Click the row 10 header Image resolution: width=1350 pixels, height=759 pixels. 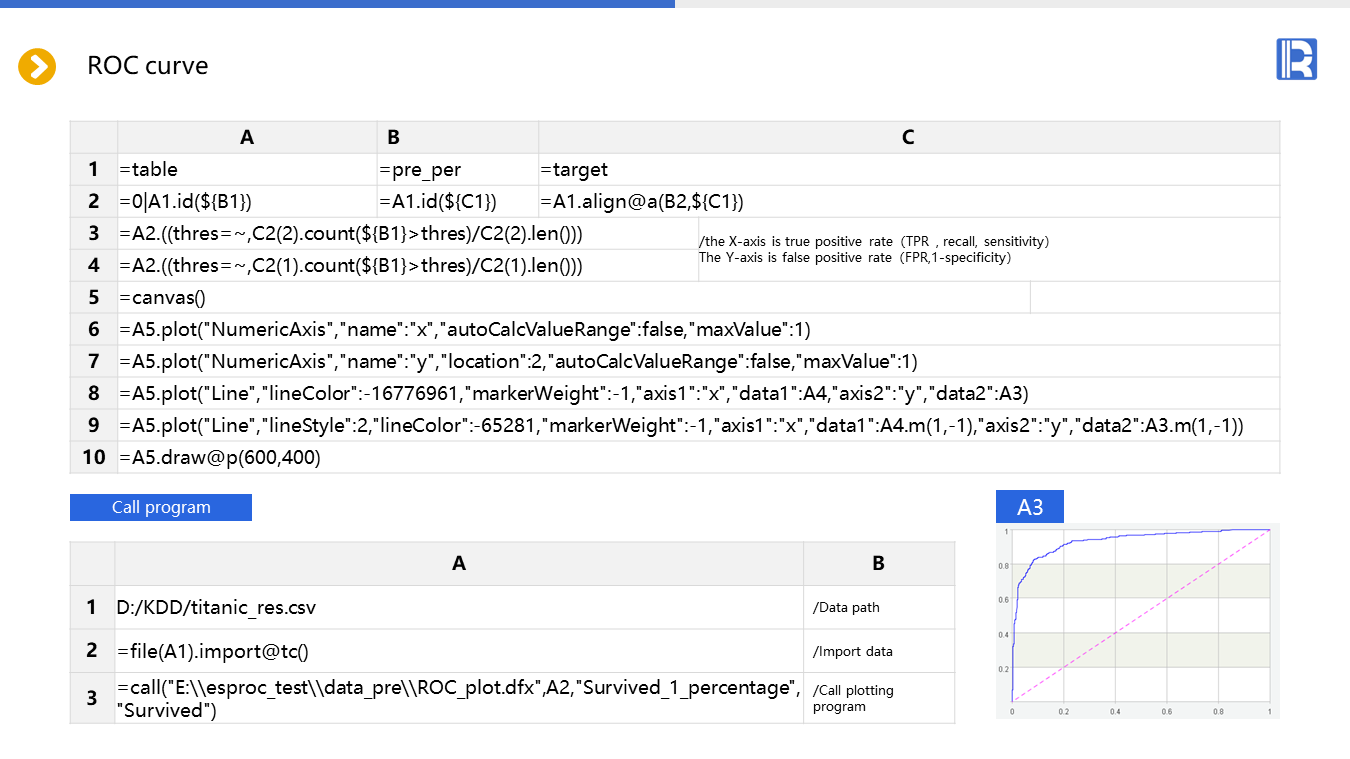click(94, 457)
